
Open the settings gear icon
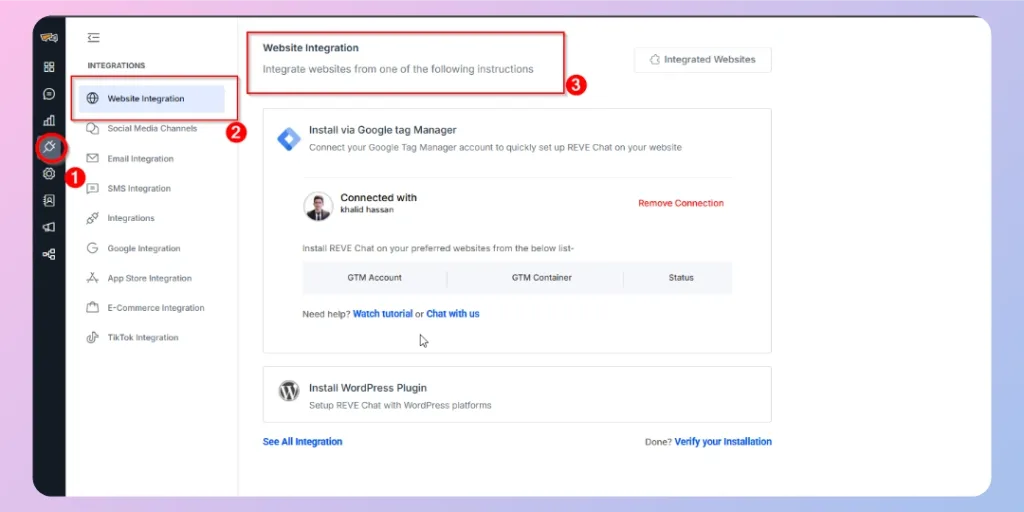pos(49,174)
